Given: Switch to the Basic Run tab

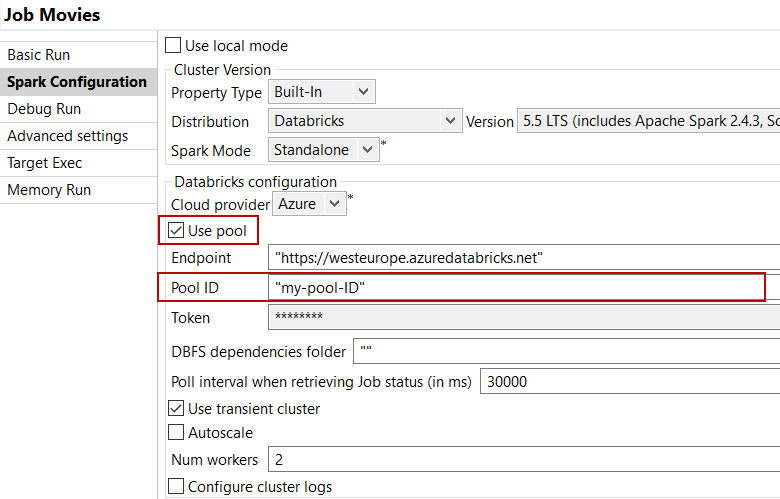Looking at the screenshot, I should (x=39, y=55).
